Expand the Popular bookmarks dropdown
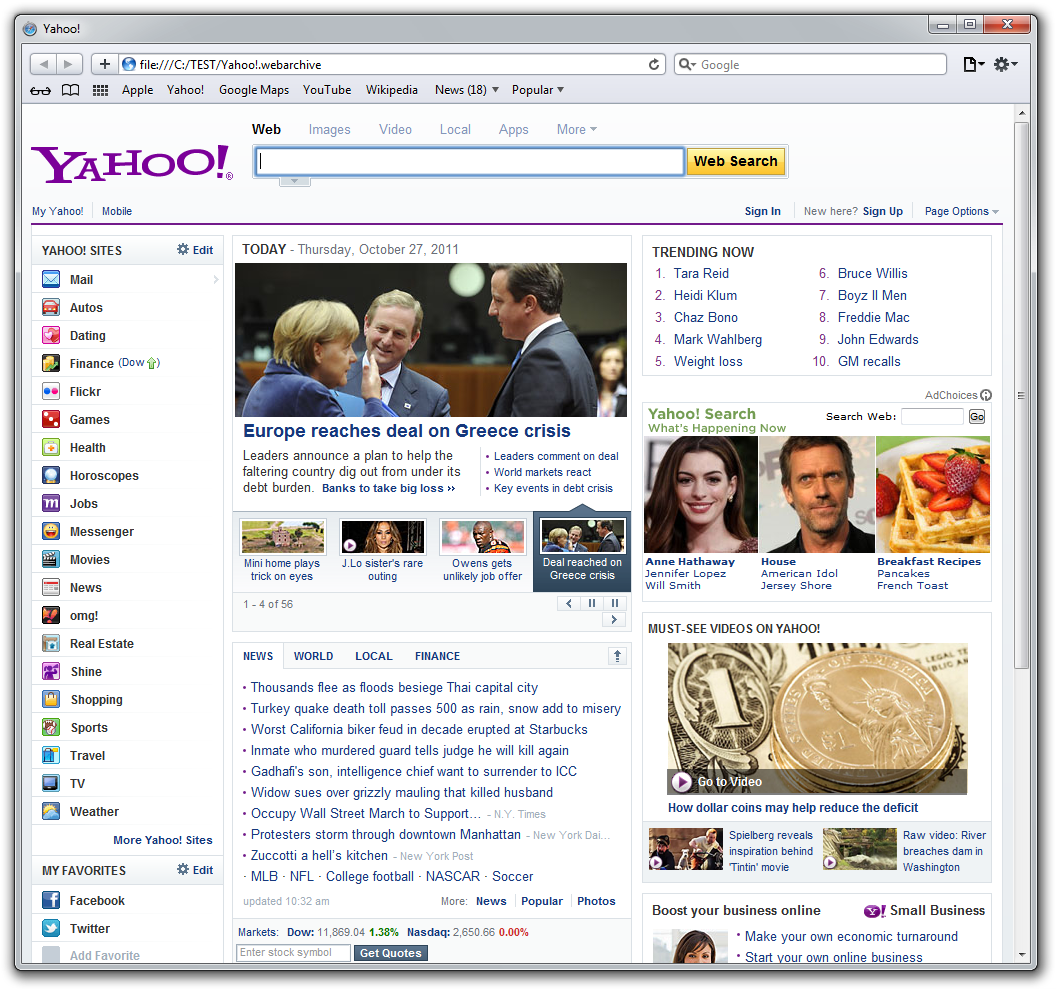 coord(537,90)
